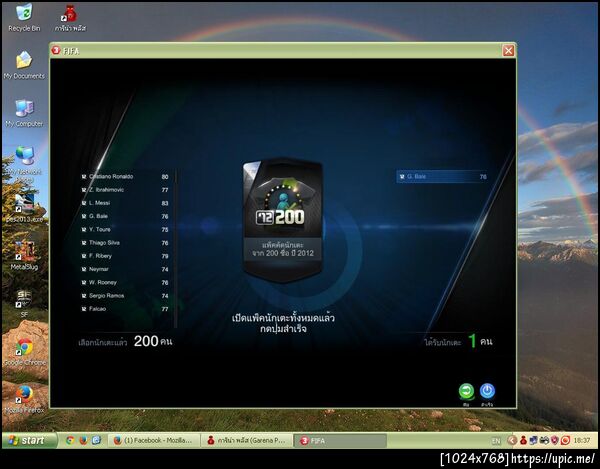600x469 pixels.
Task: Launch Chrome from the quick launch bar
Action: tap(70, 441)
